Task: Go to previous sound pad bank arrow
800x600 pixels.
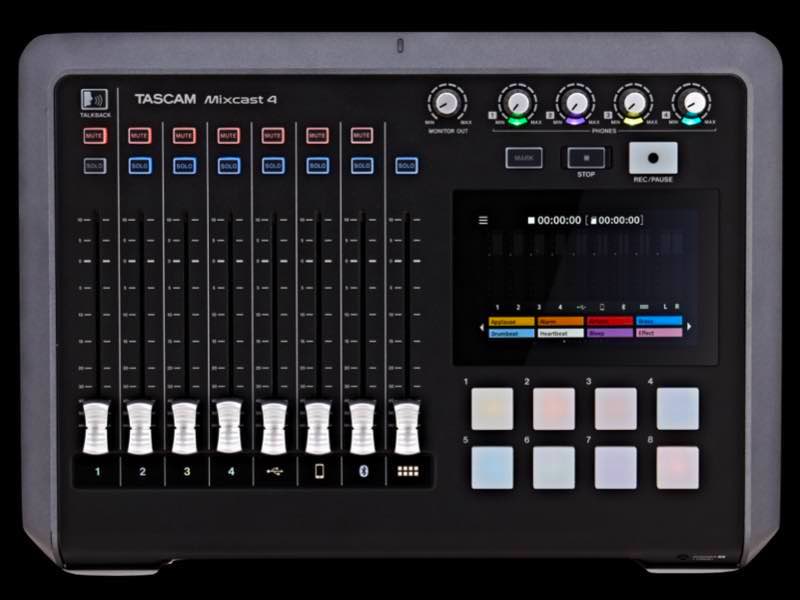Action: click(x=482, y=327)
